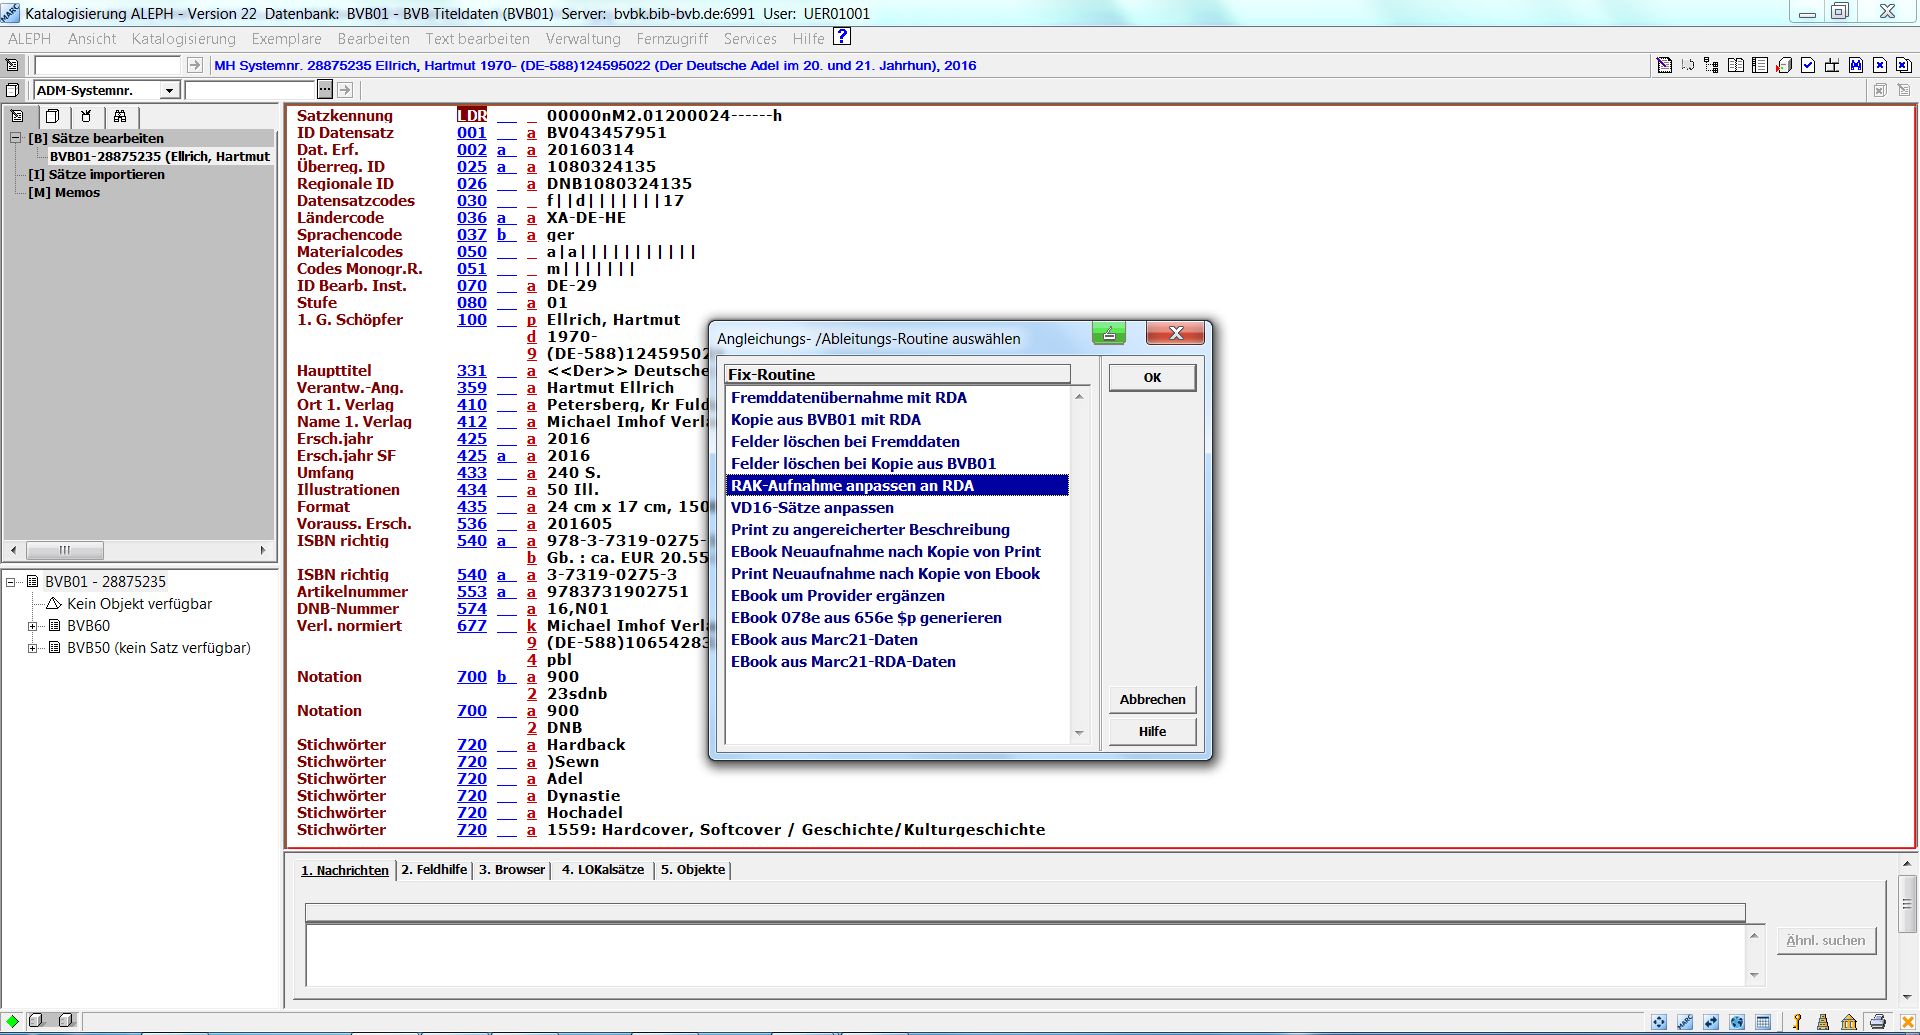
Task: Click the Abbrechen button
Action: coord(1151,700)
